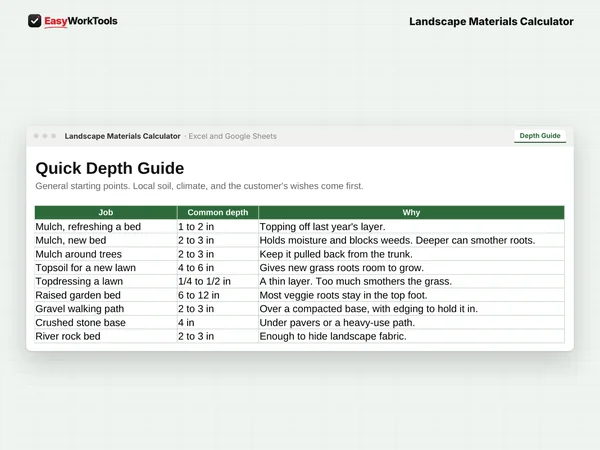Viewport: 600px width, 450px height.
Task: Click Gives new grass roots room to grow
Action: (x=411, y=268)
